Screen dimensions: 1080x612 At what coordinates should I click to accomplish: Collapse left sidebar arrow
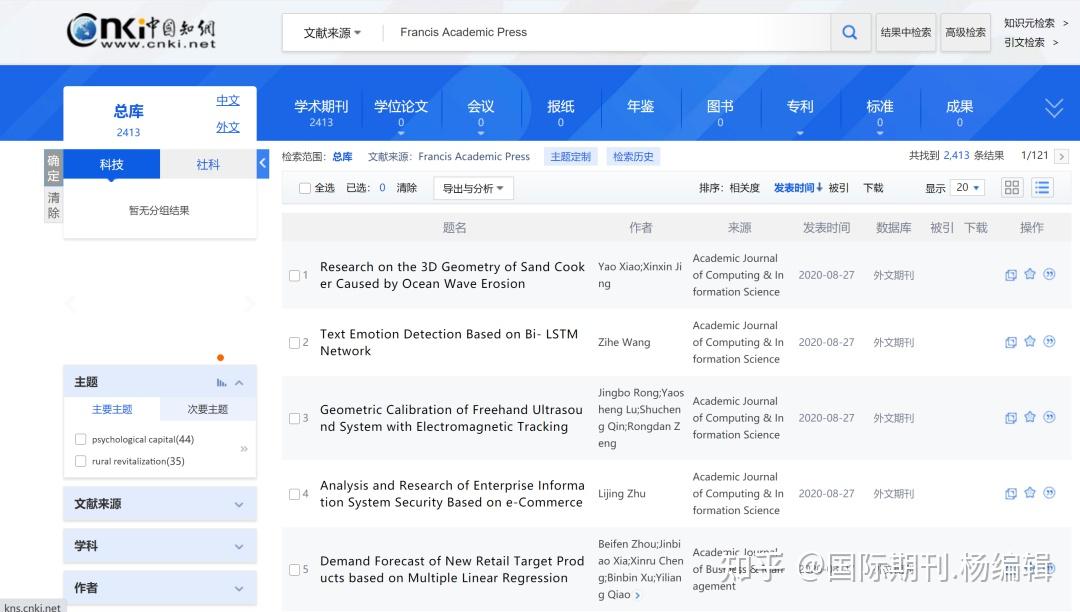(262, 164)
